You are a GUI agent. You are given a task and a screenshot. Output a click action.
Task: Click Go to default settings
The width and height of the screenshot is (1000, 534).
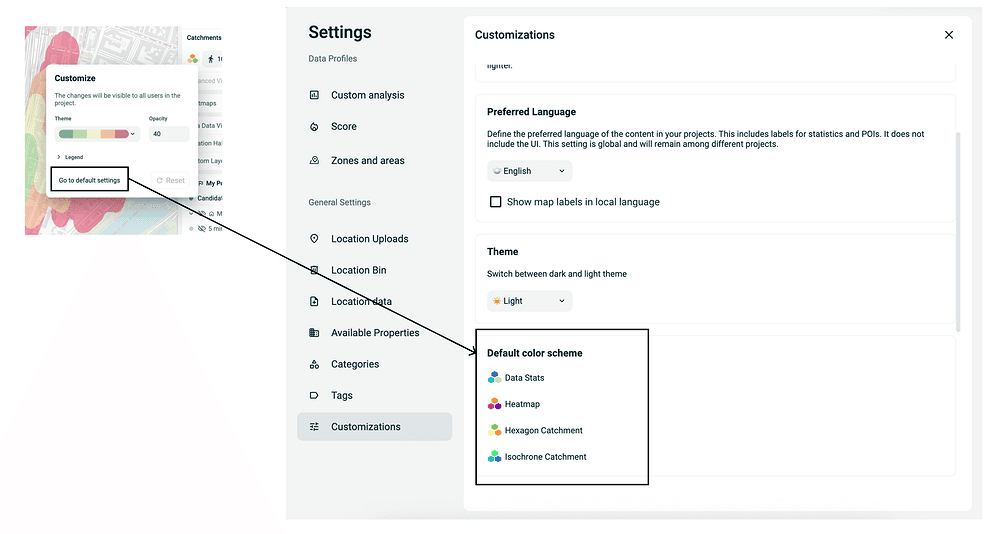89,181
